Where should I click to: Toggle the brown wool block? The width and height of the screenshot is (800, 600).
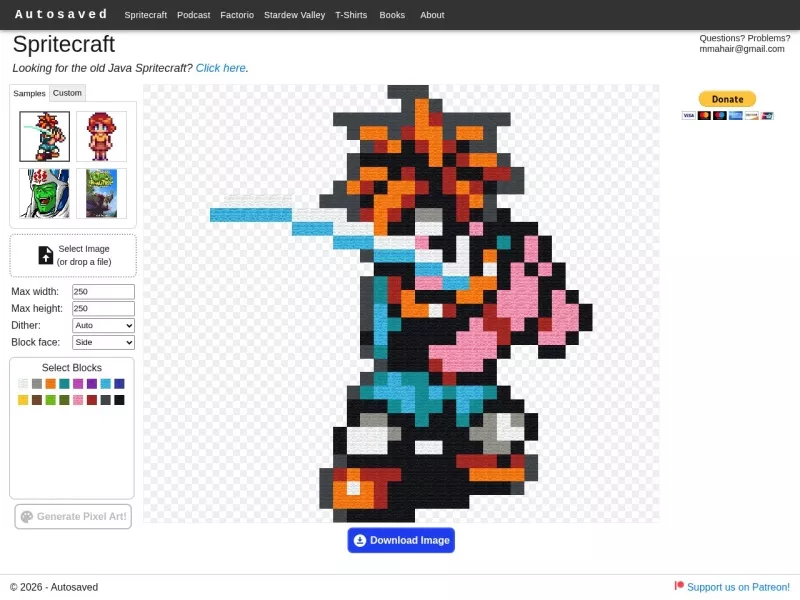point(37,400)
